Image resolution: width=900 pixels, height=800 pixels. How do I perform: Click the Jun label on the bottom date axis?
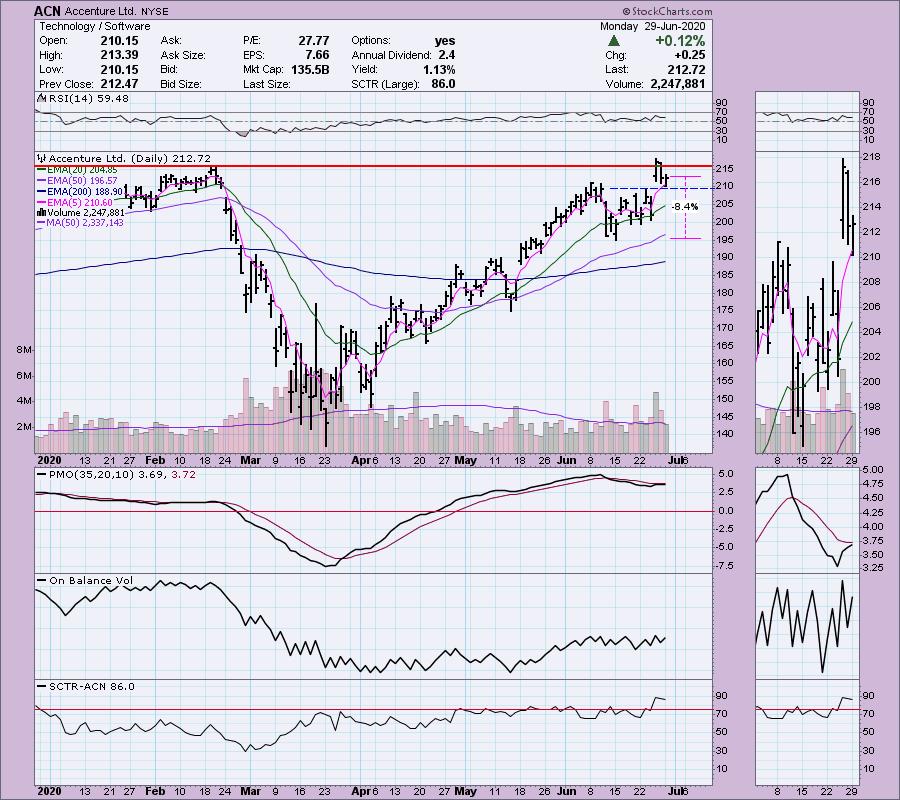point(567,791)
